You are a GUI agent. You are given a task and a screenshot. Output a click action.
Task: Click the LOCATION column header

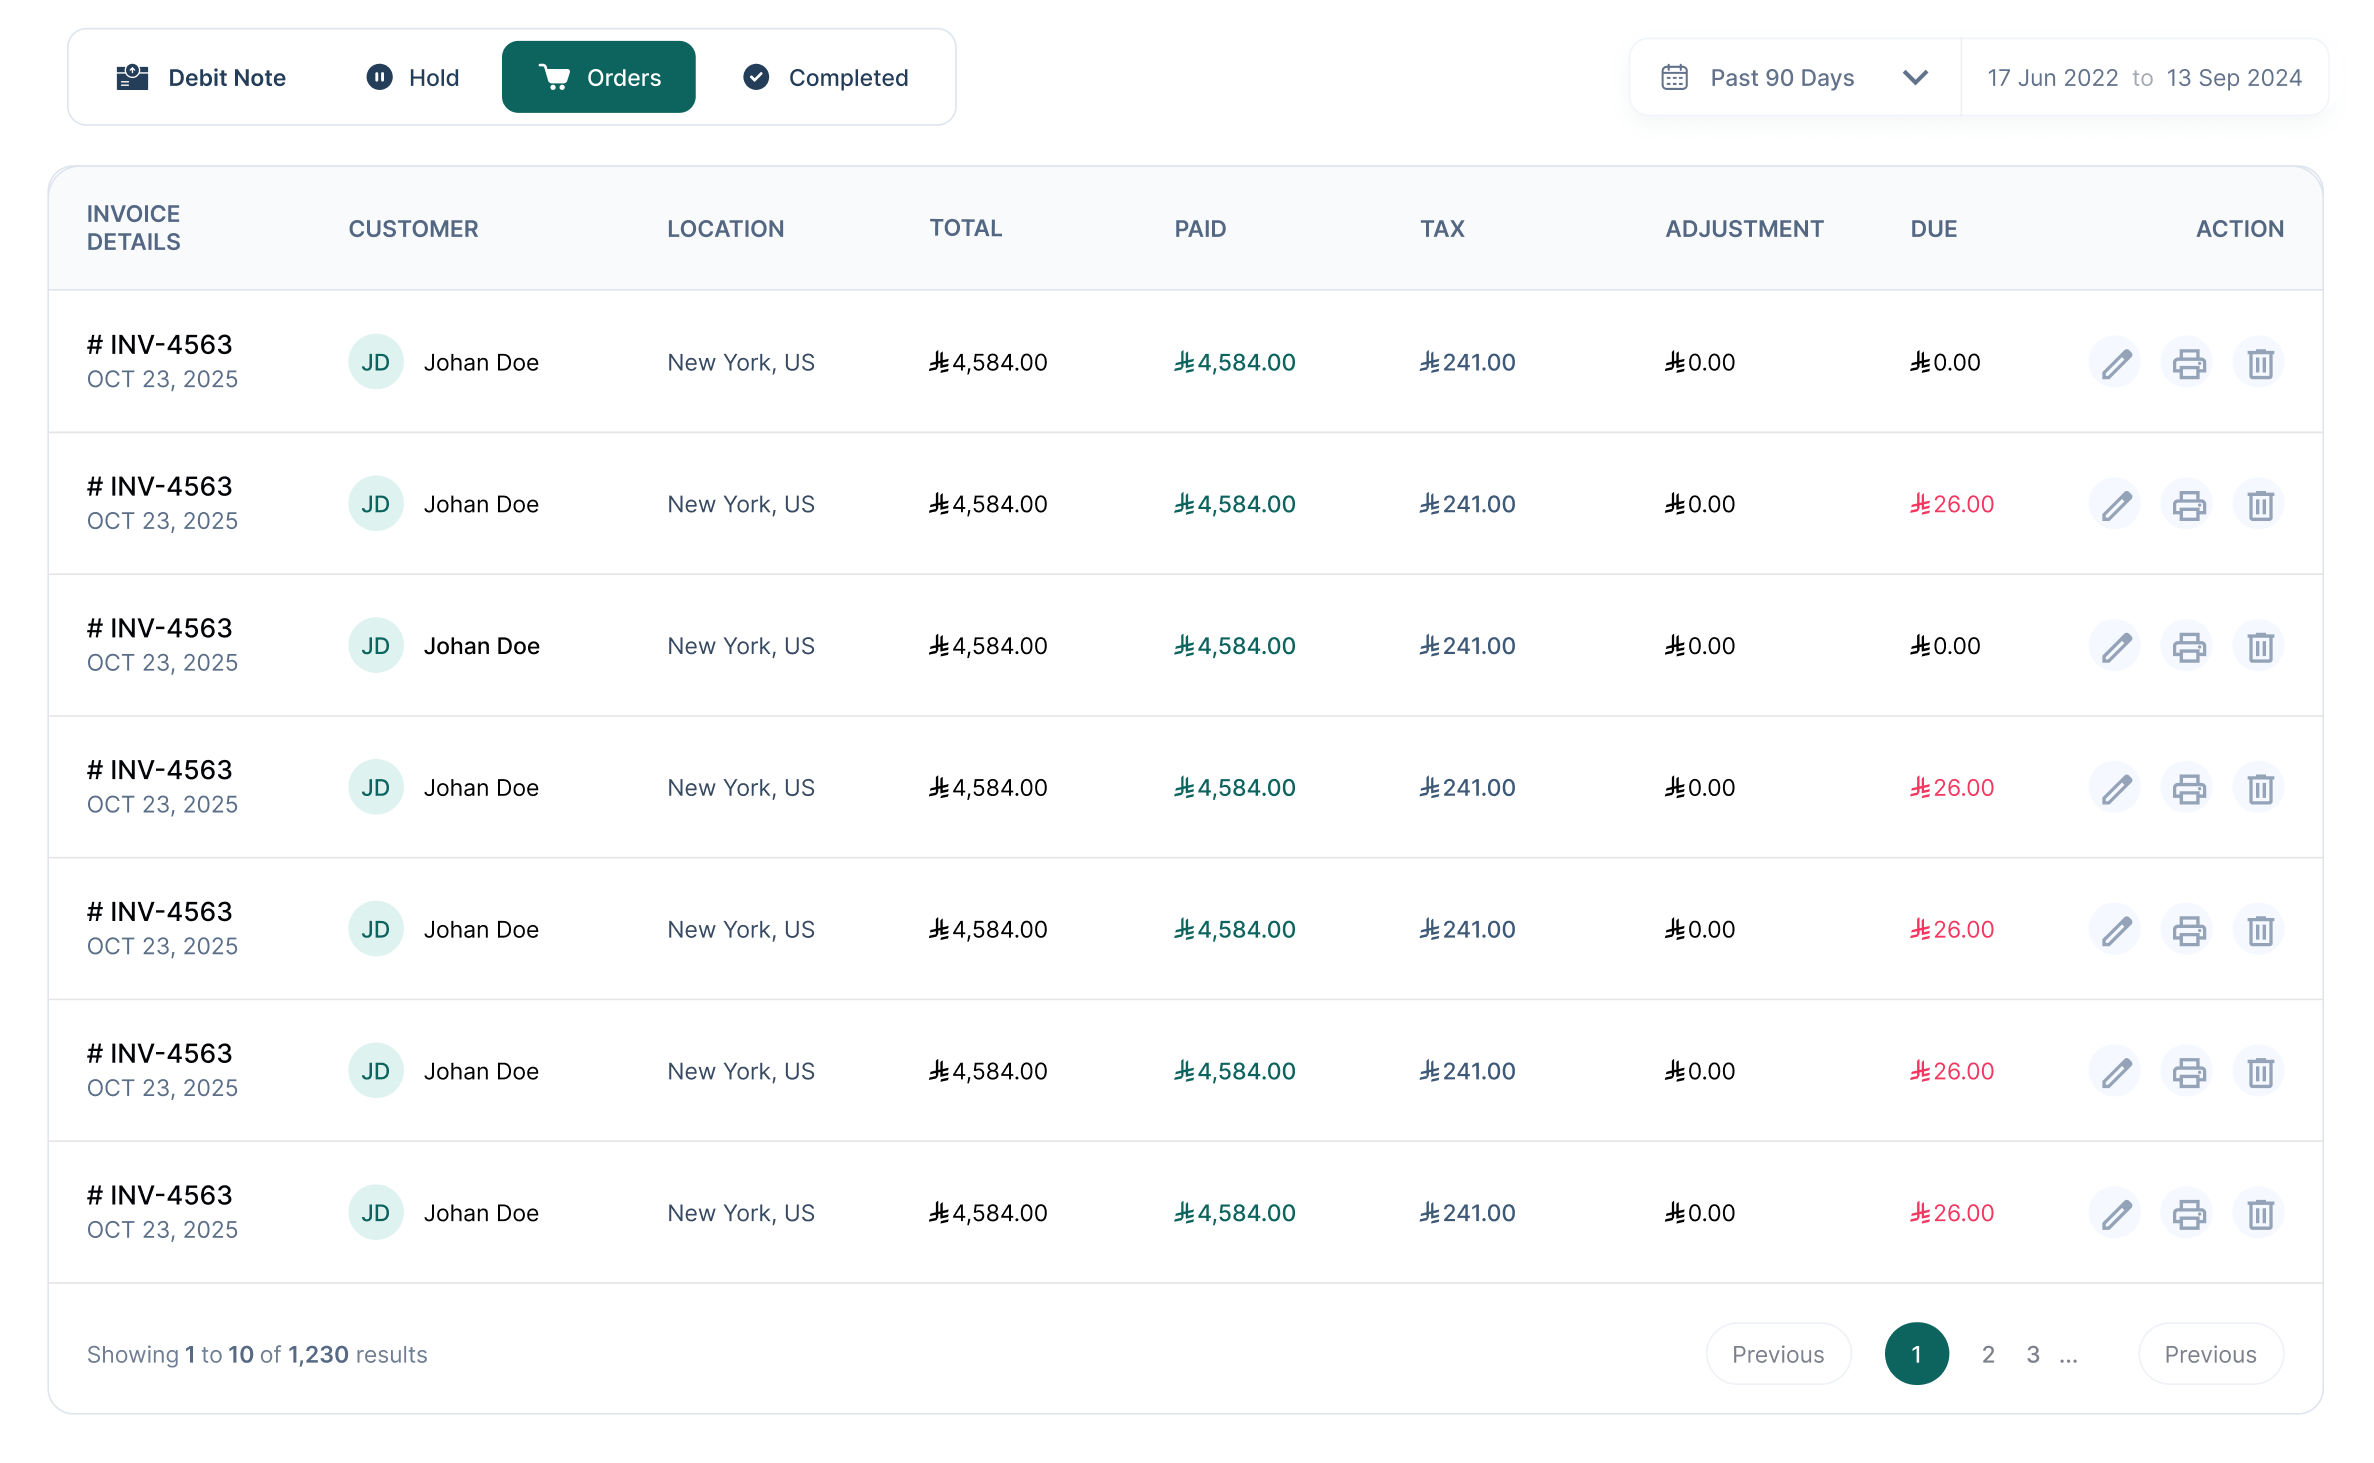[725, 229]
